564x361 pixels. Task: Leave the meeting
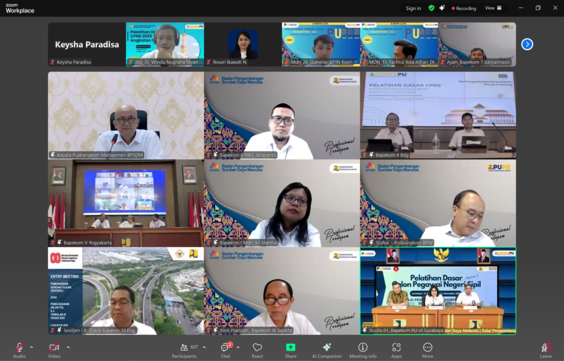[x=546, y=350]
